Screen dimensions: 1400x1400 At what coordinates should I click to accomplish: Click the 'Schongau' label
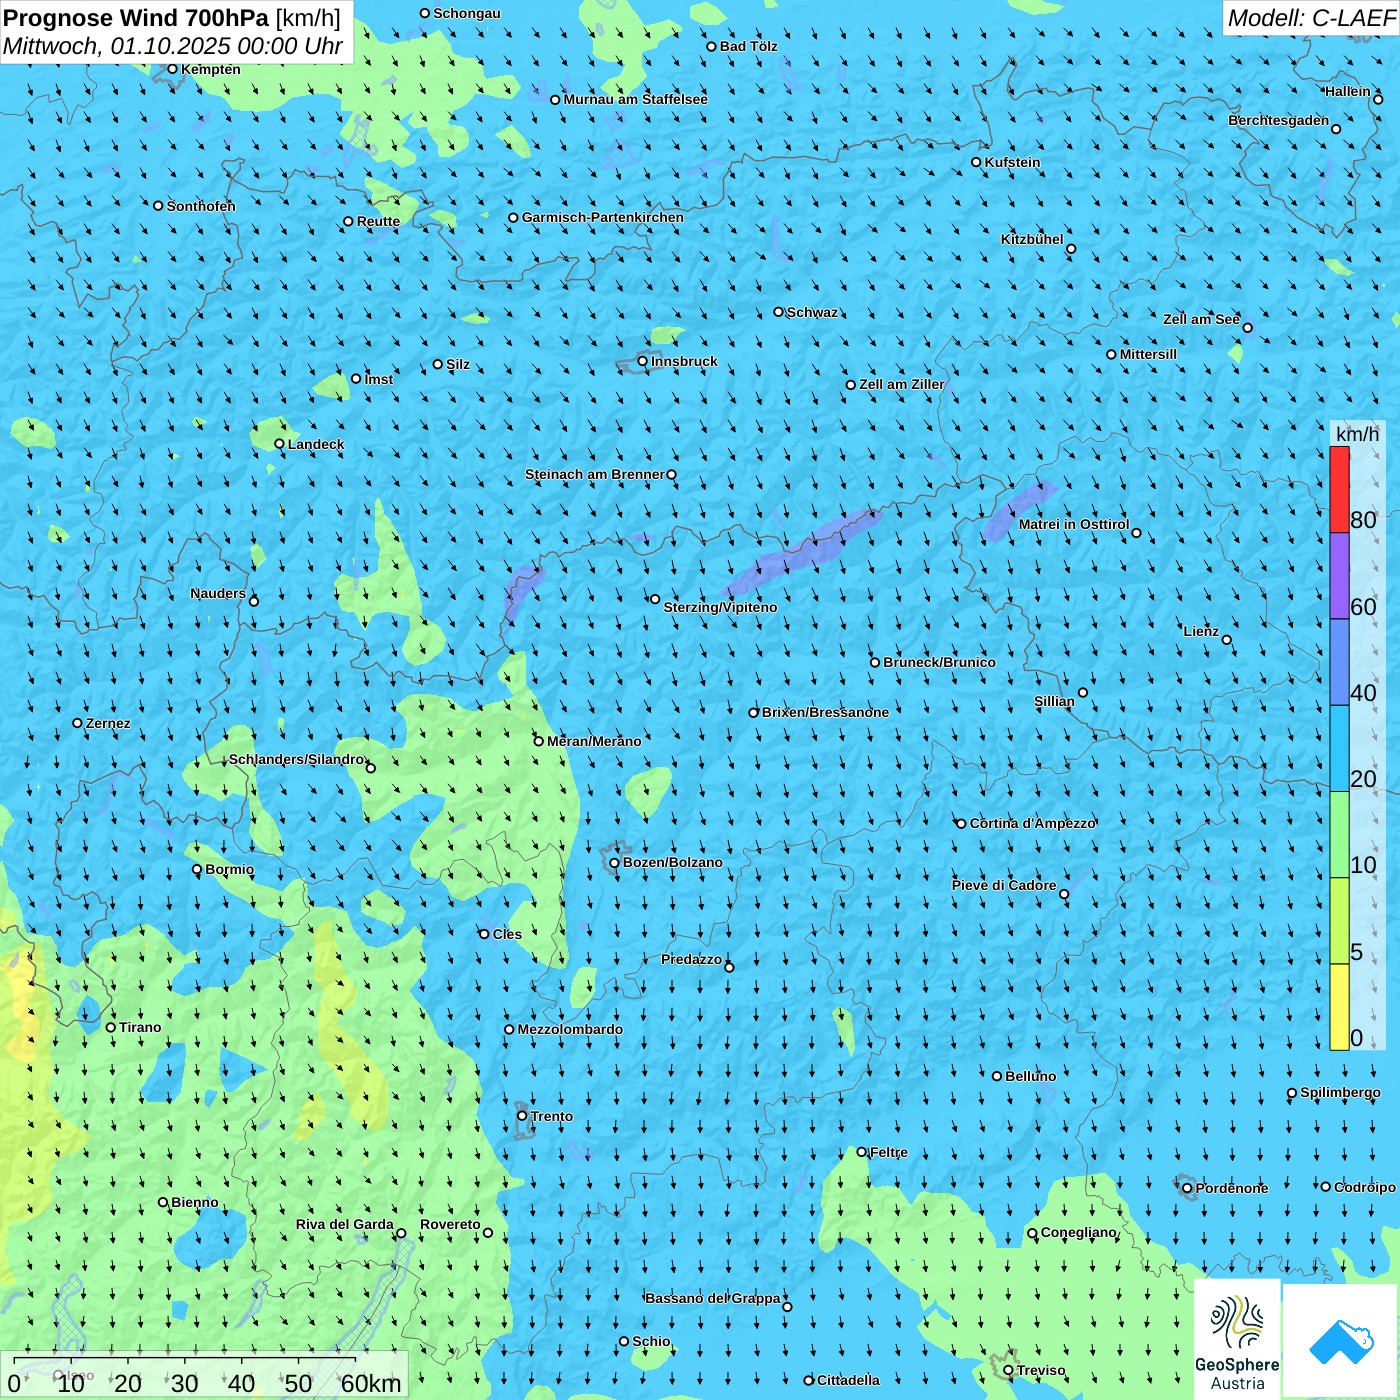[467, 13]
